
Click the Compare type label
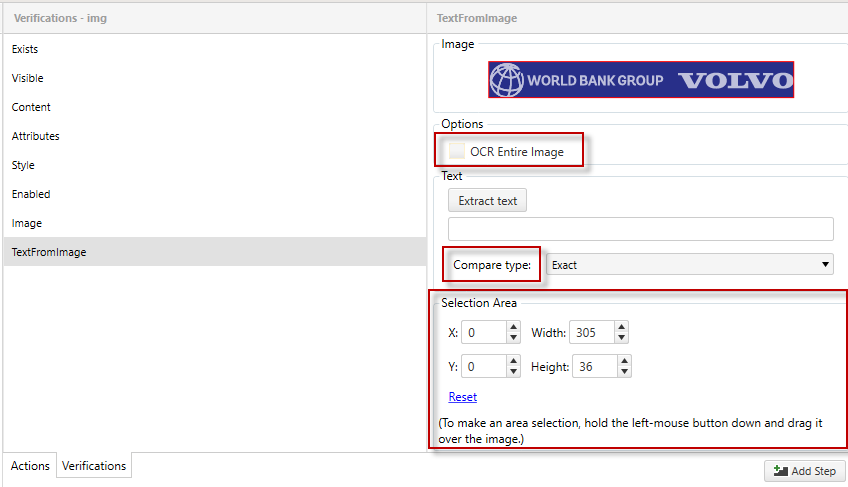492,265
